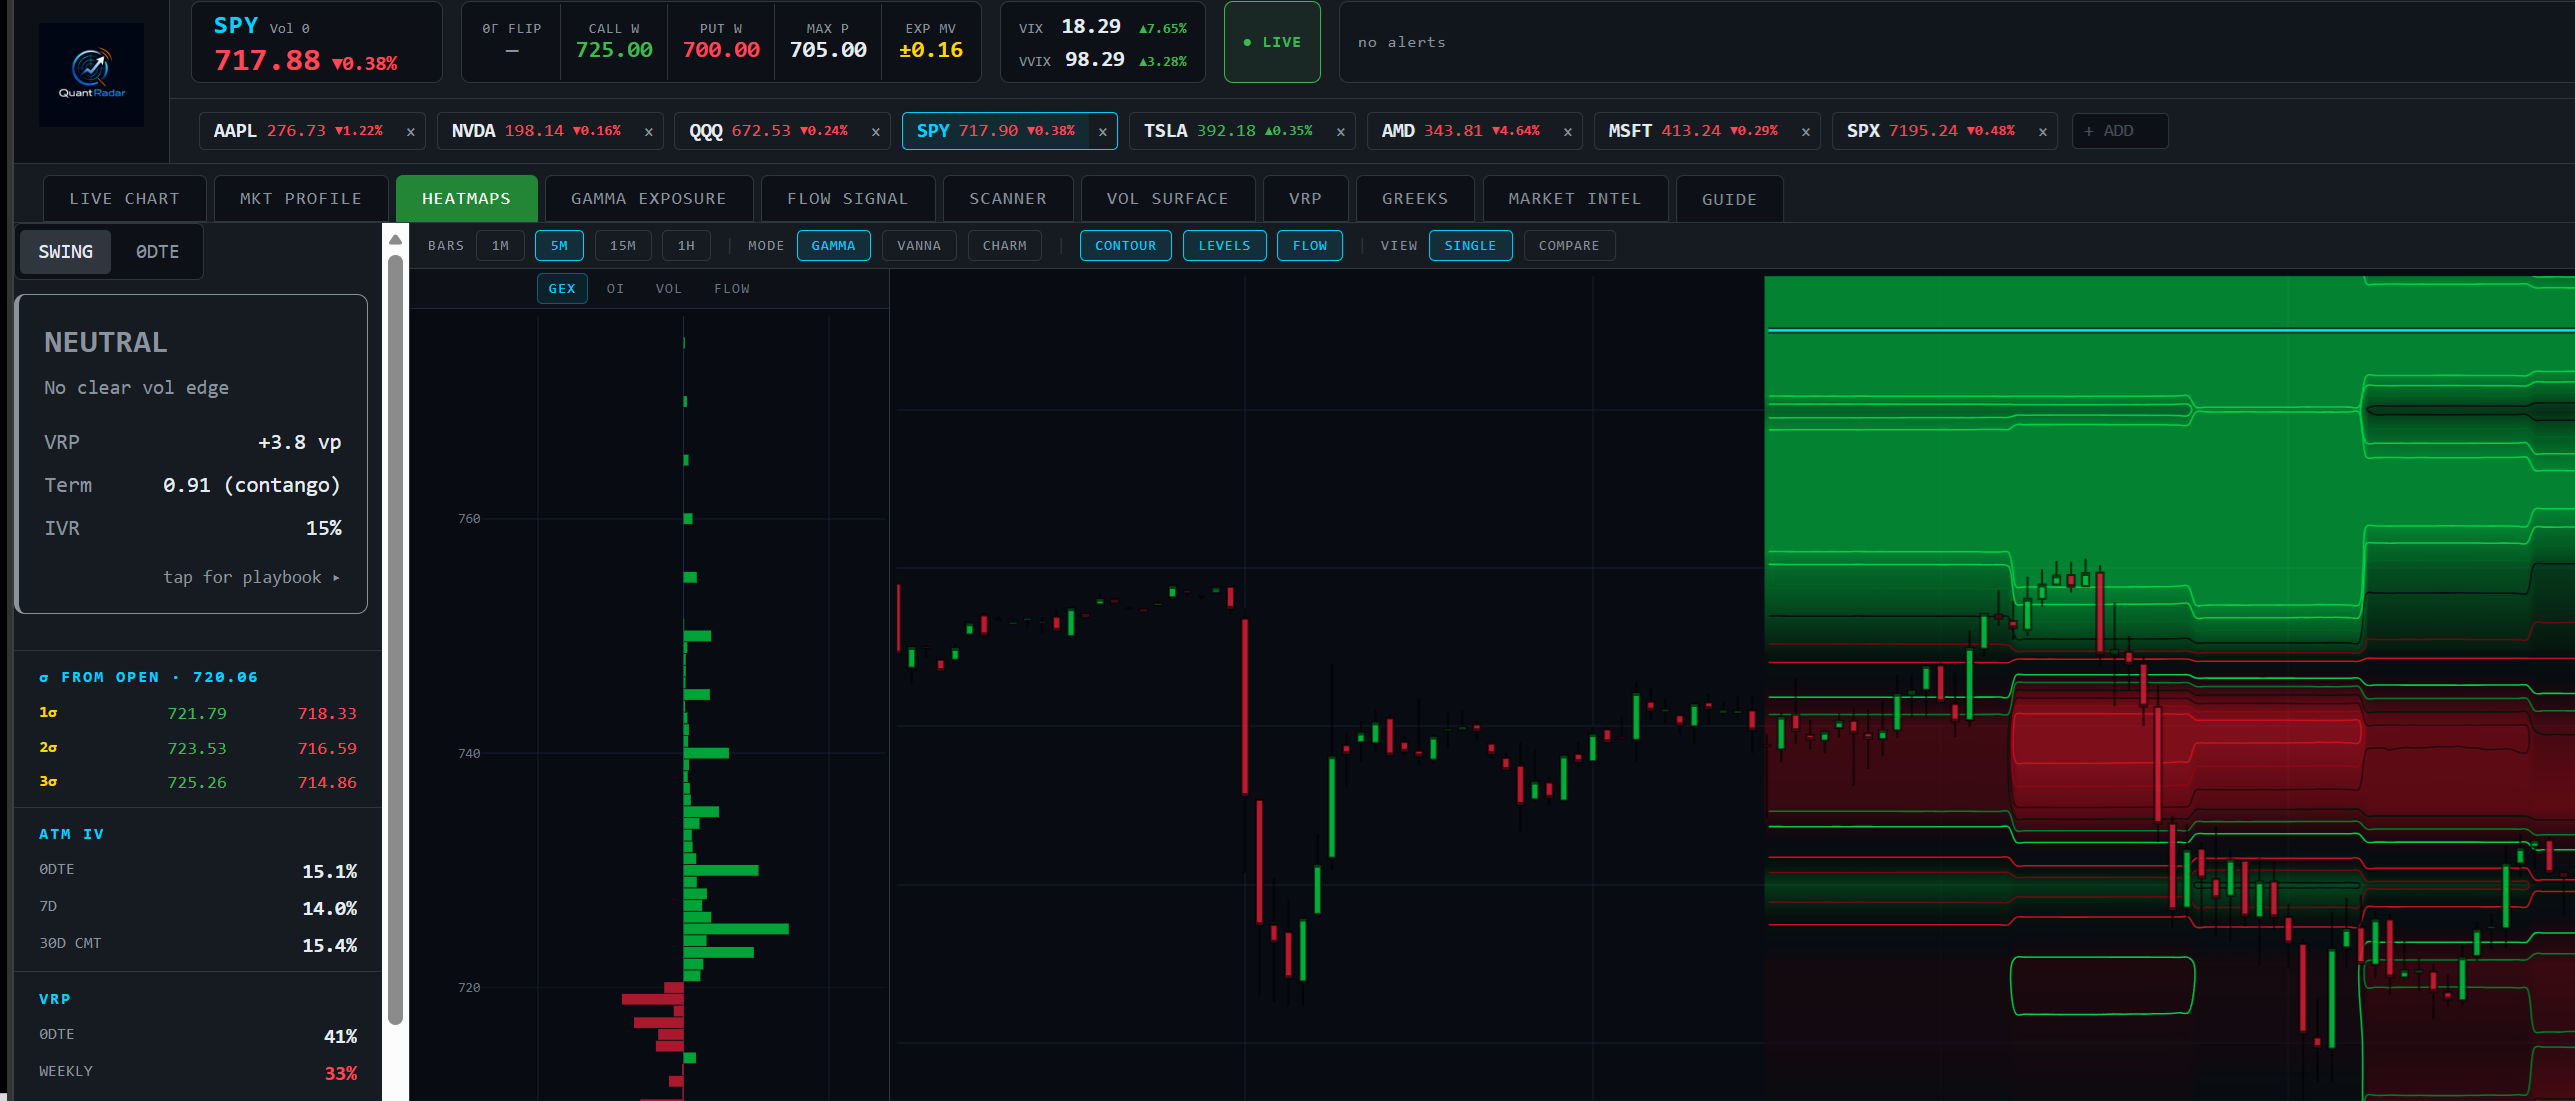Open the VOL SURFACE tab
Viewport: 2575px width, 1101px height.
[1167, 199]
